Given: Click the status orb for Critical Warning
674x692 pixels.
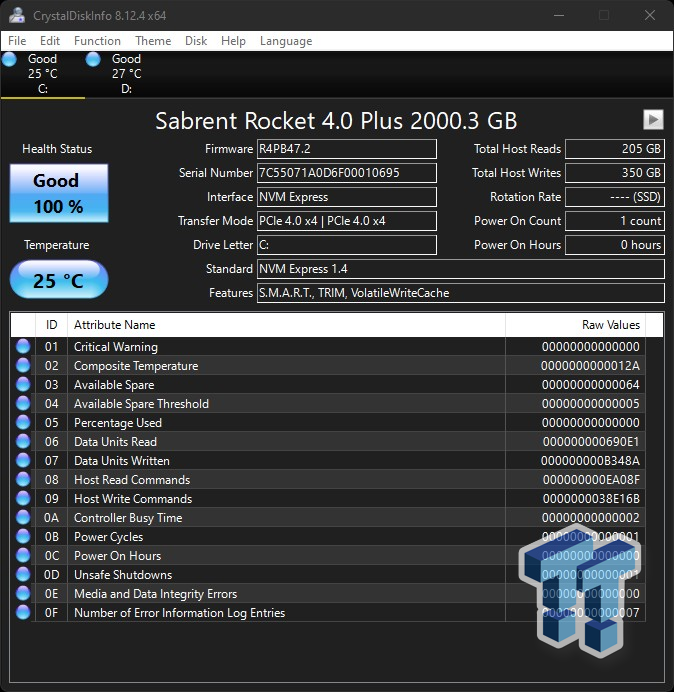Looking at the screenshot, I should click(x=23, y=347).
